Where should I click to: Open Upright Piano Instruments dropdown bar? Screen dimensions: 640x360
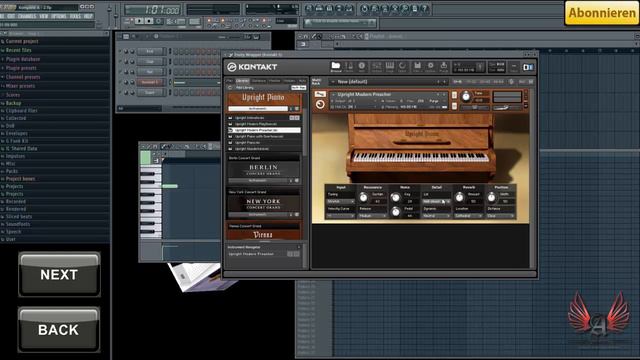coord(258,109)
